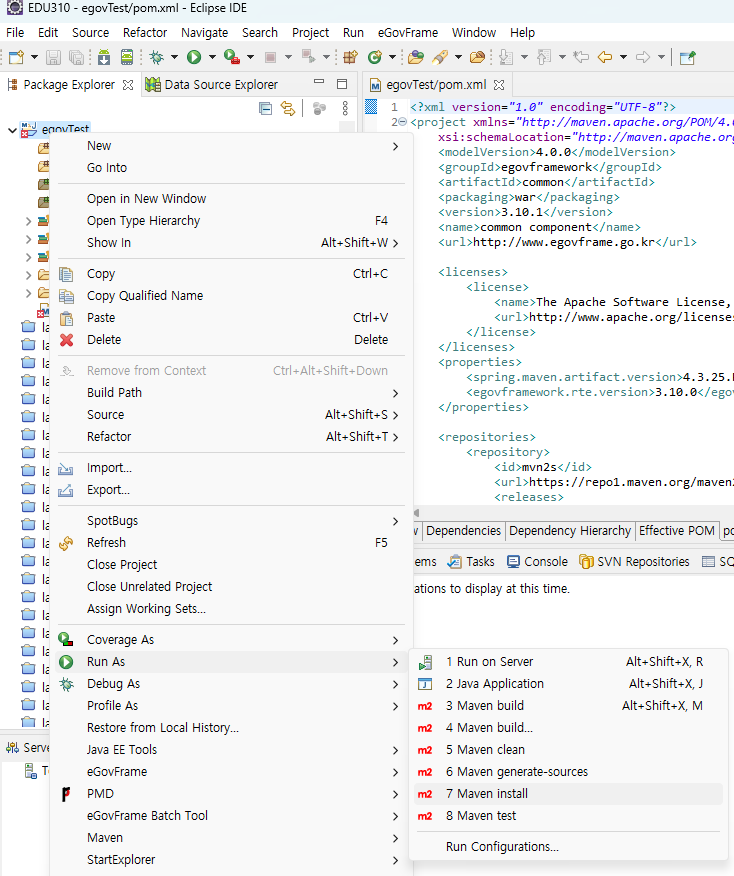Toggle Link with Editor in Package Explorer
The height and width of the screenshot is (876, 734).
point(288,108)
